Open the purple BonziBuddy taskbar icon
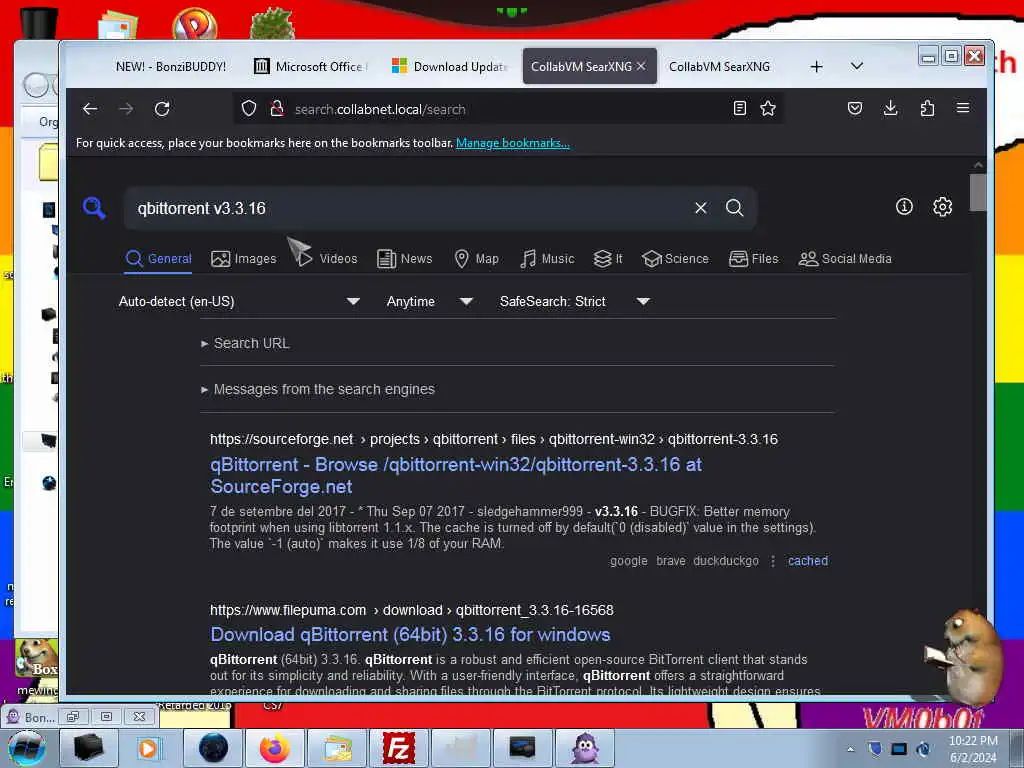The image size is (1024, 768). [585, 748]
